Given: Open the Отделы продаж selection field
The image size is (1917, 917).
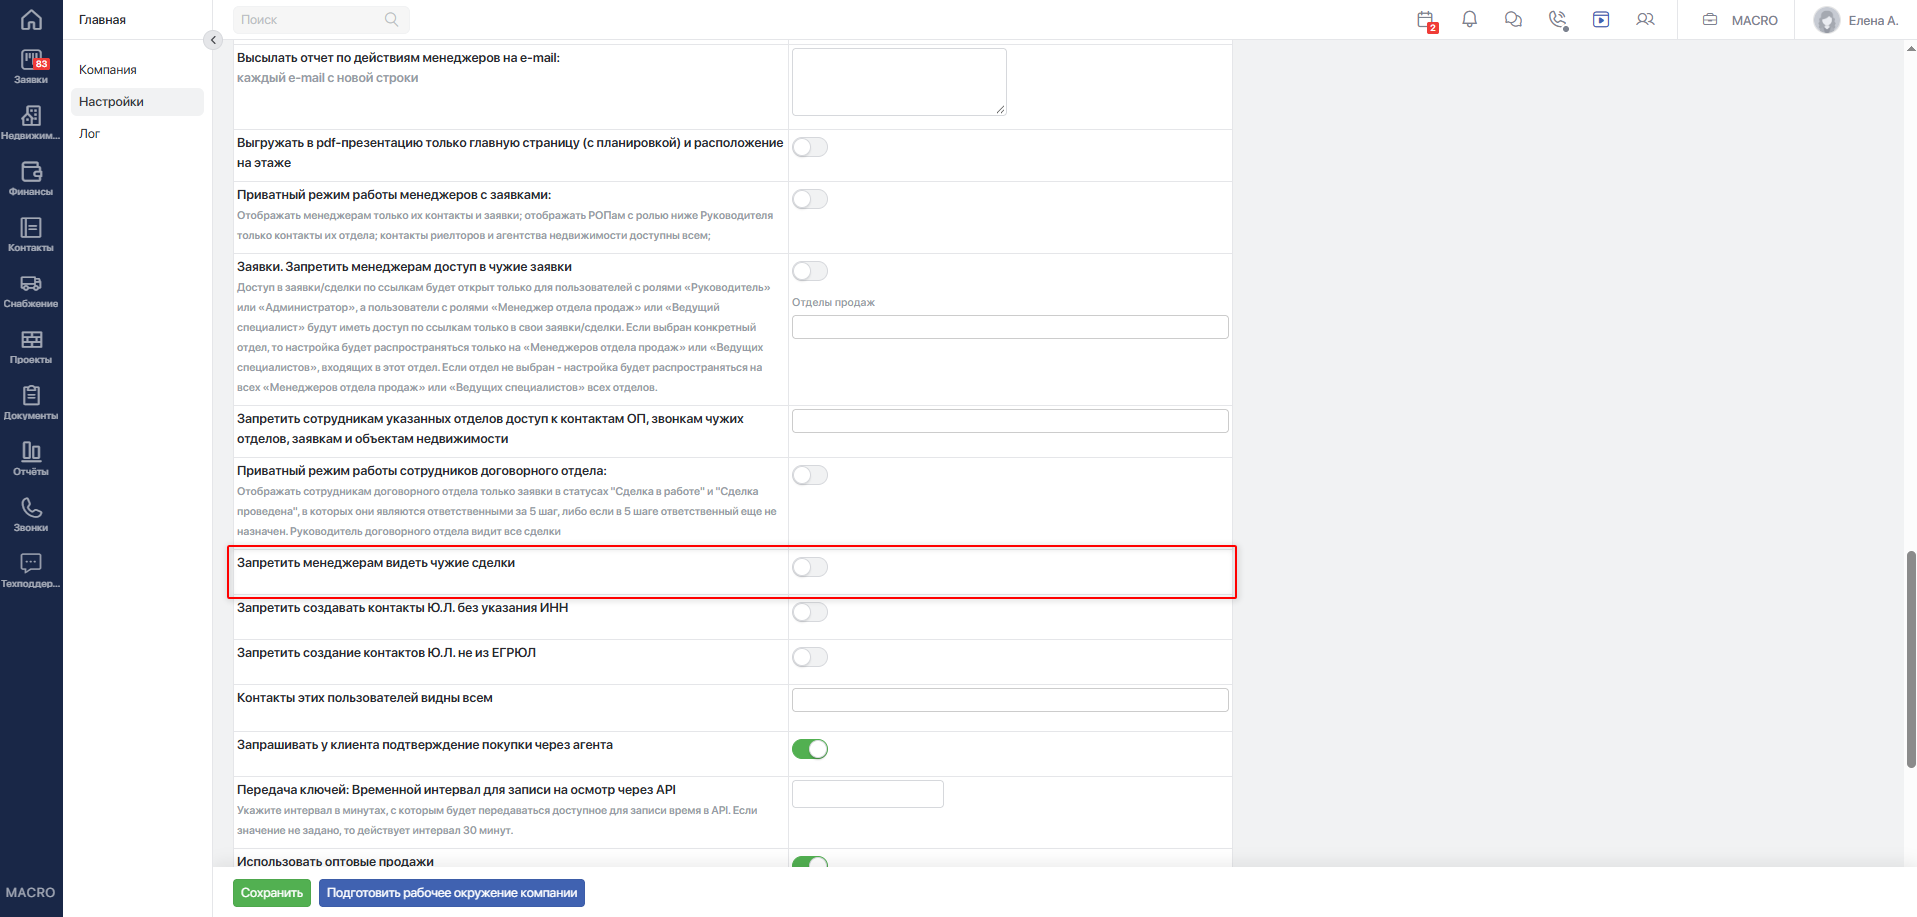Looking at the screenshot, I should click(x=1010, y=327).
